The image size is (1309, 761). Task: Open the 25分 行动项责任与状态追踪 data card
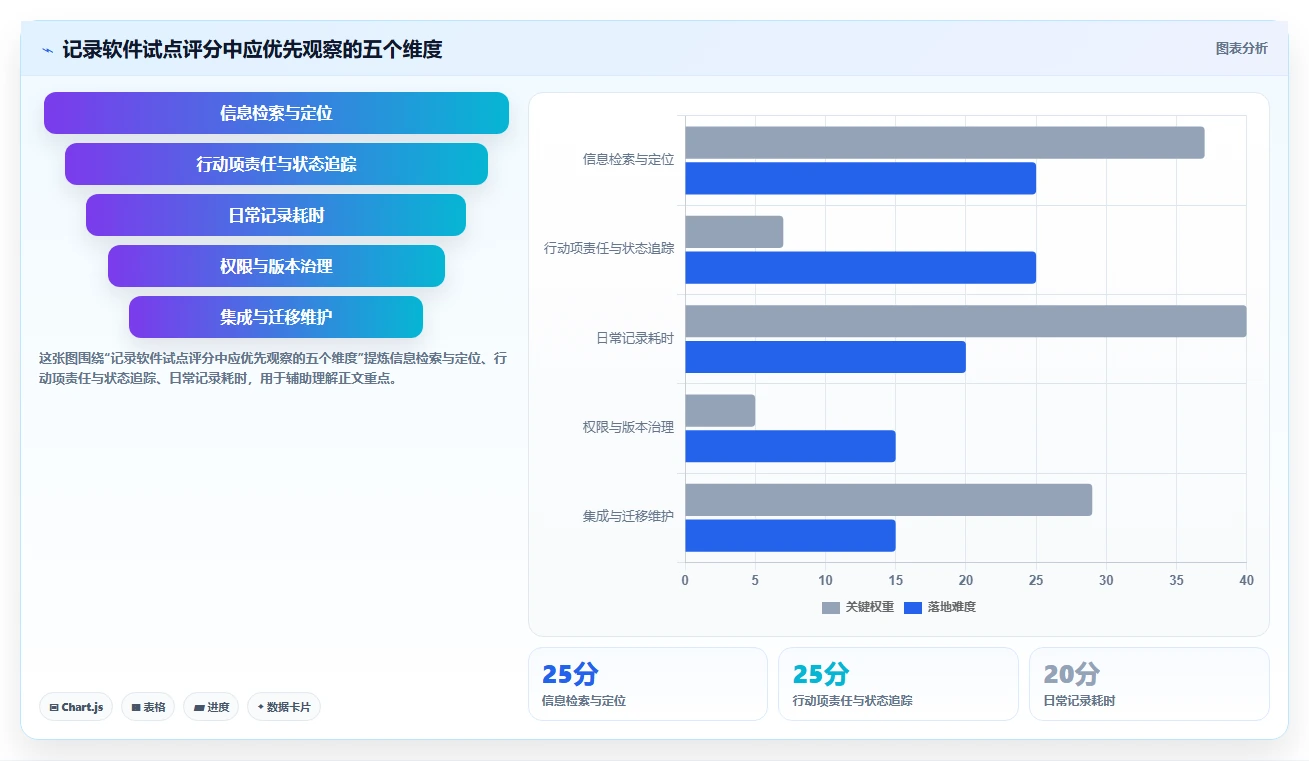point(898,684)
